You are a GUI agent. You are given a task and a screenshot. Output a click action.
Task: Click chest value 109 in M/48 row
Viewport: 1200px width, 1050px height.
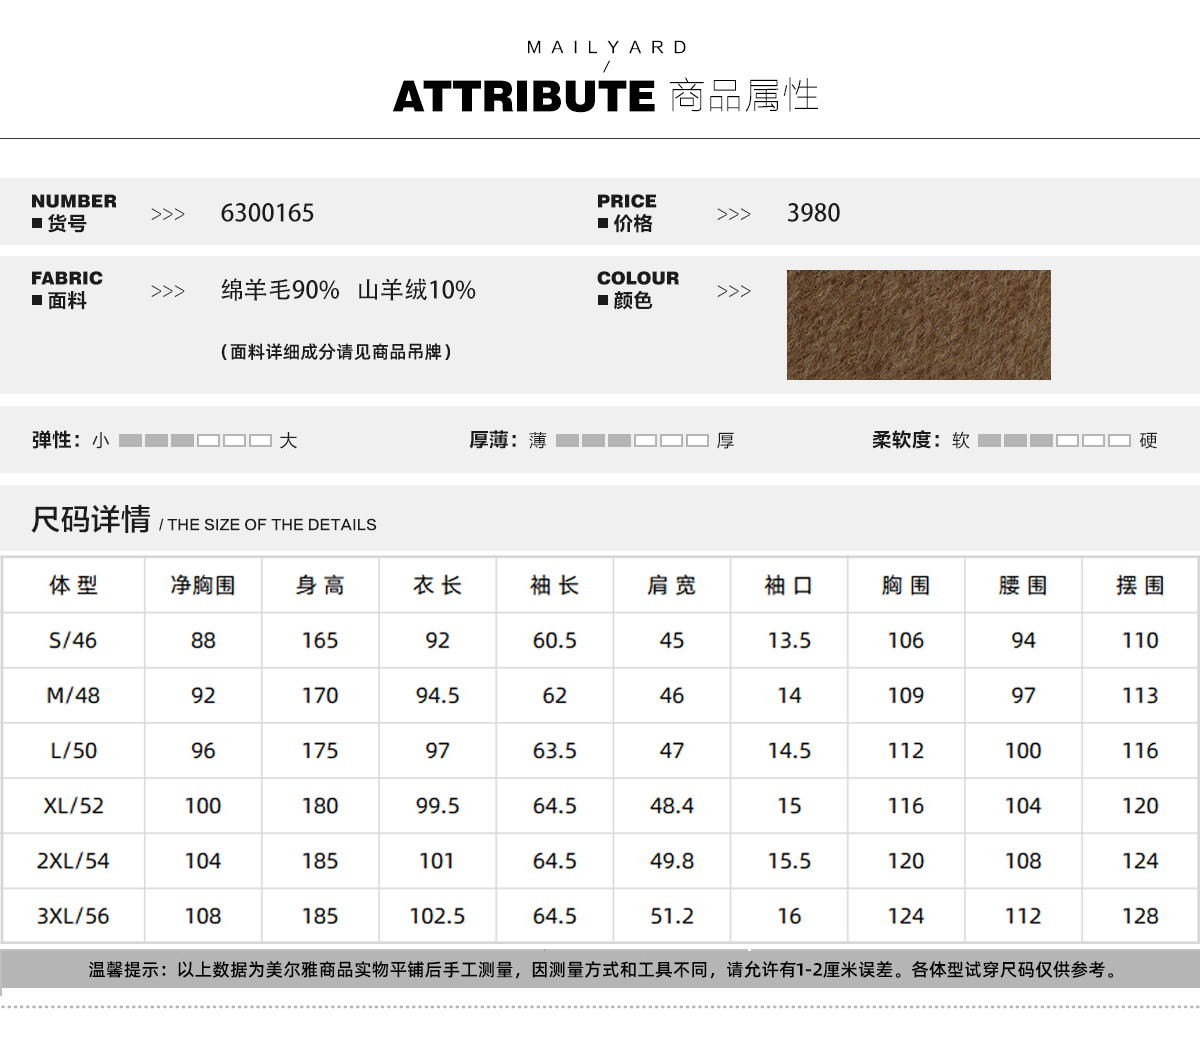906,695
